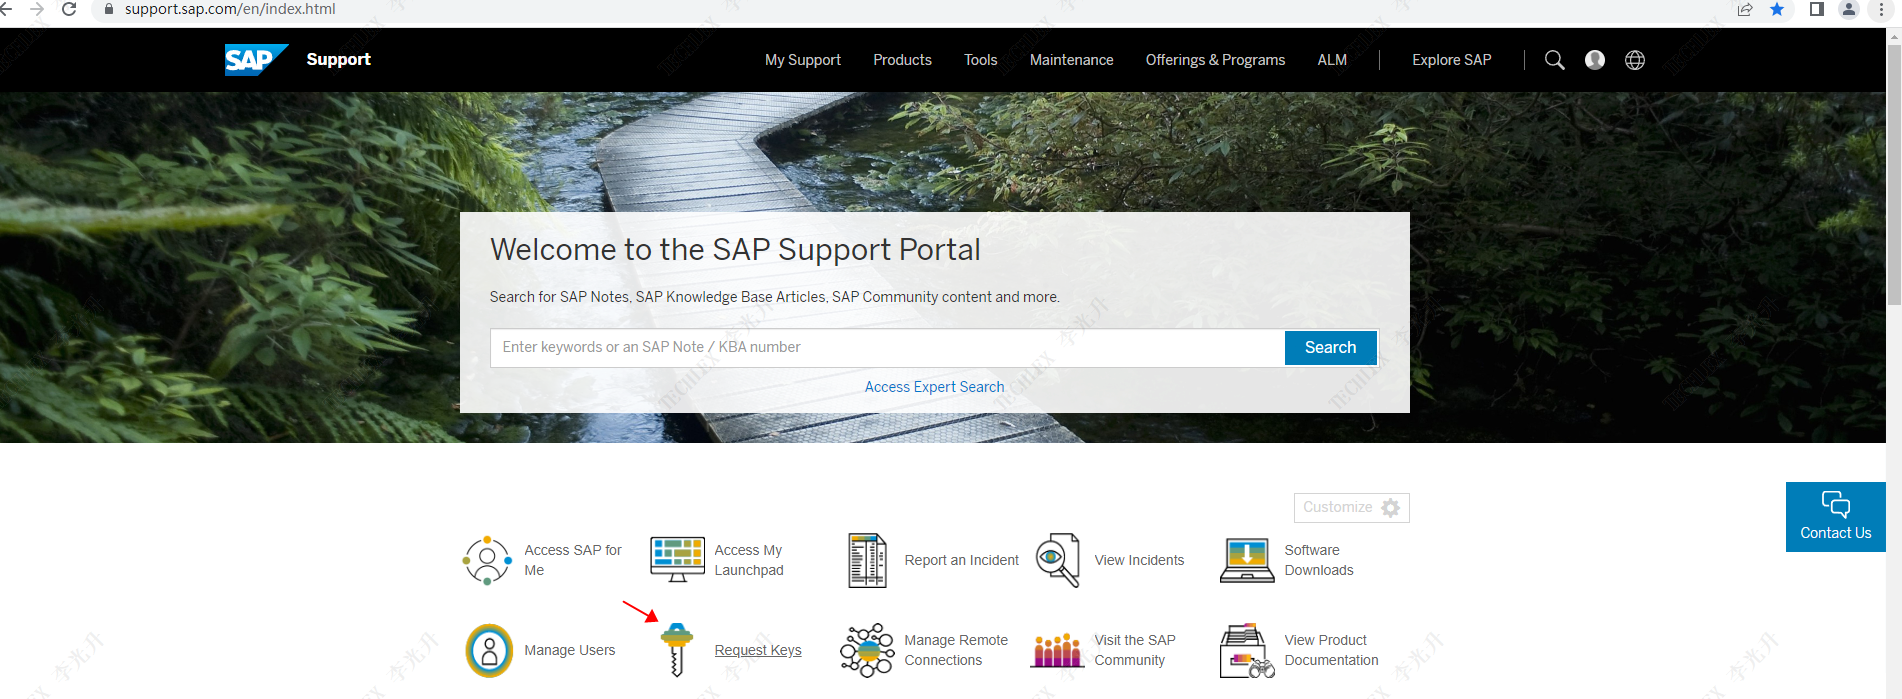Click the Manage Remote Connections network icon
The image size is (1902, 699).
867,650
